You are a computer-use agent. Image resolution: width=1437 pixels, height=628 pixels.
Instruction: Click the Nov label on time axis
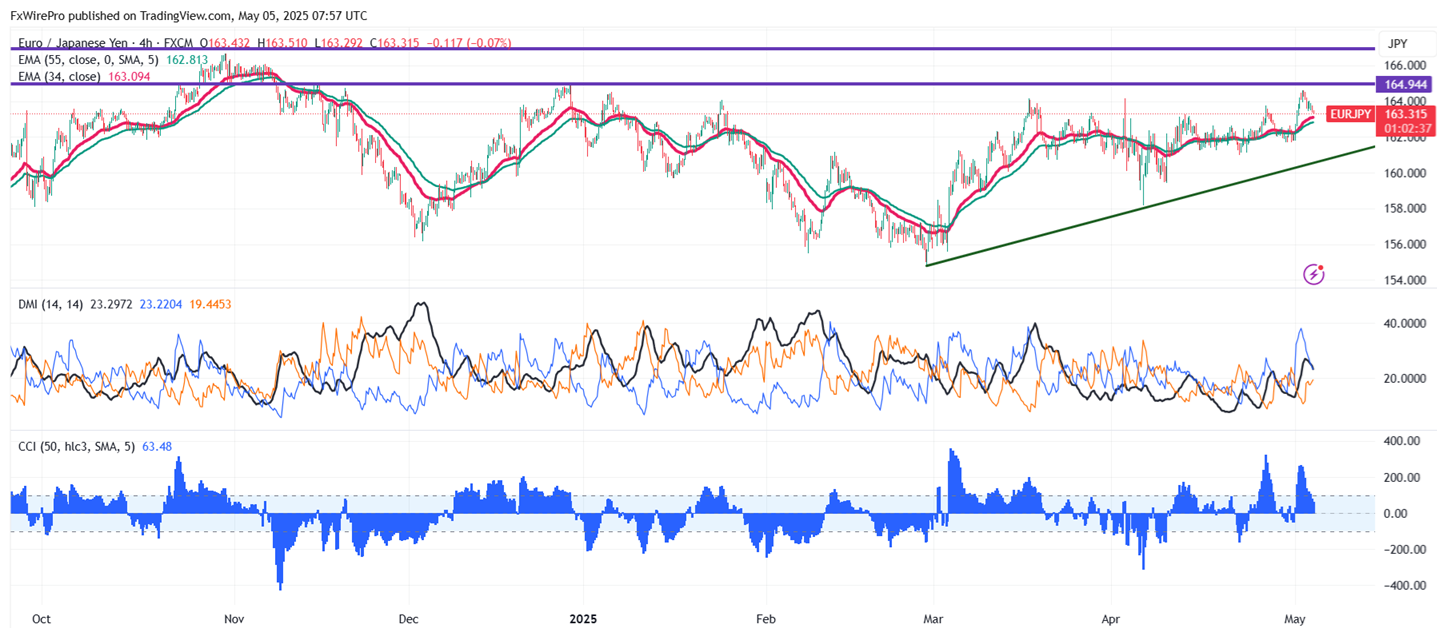tap(235, 618)
